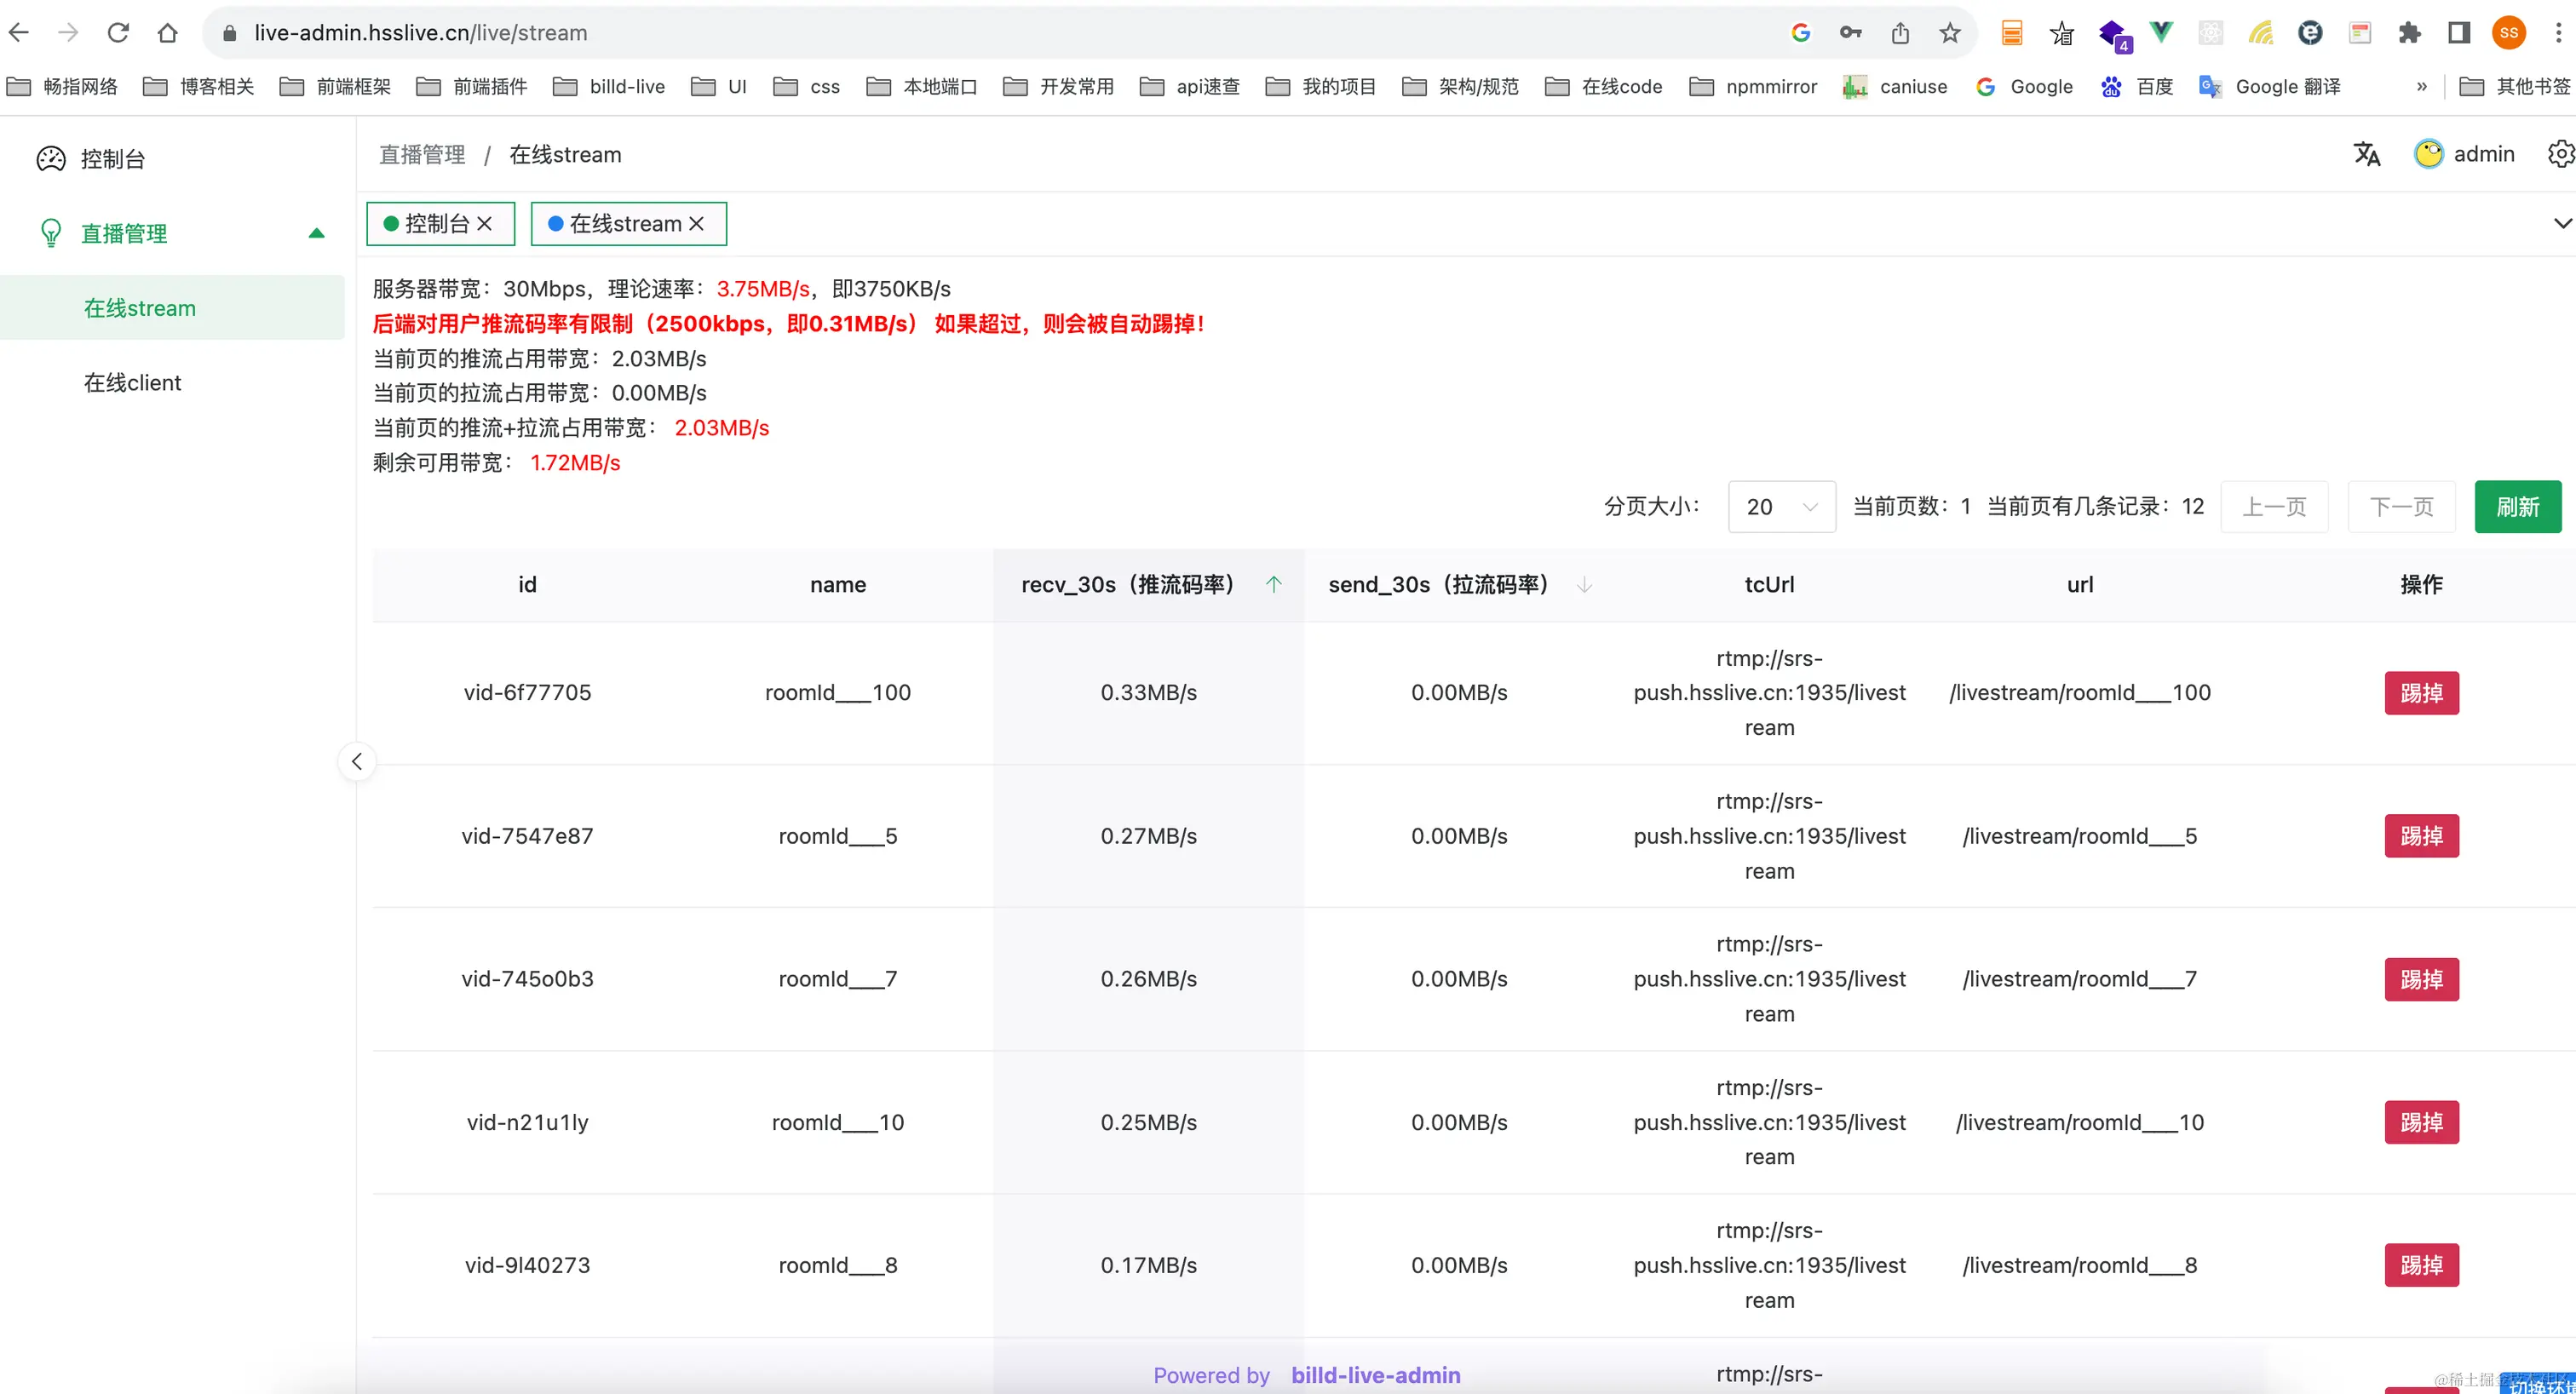
Task: Kick stream roomId___8 with 踢掉
Action: pyautogui.click(x=2422, y=1266)
